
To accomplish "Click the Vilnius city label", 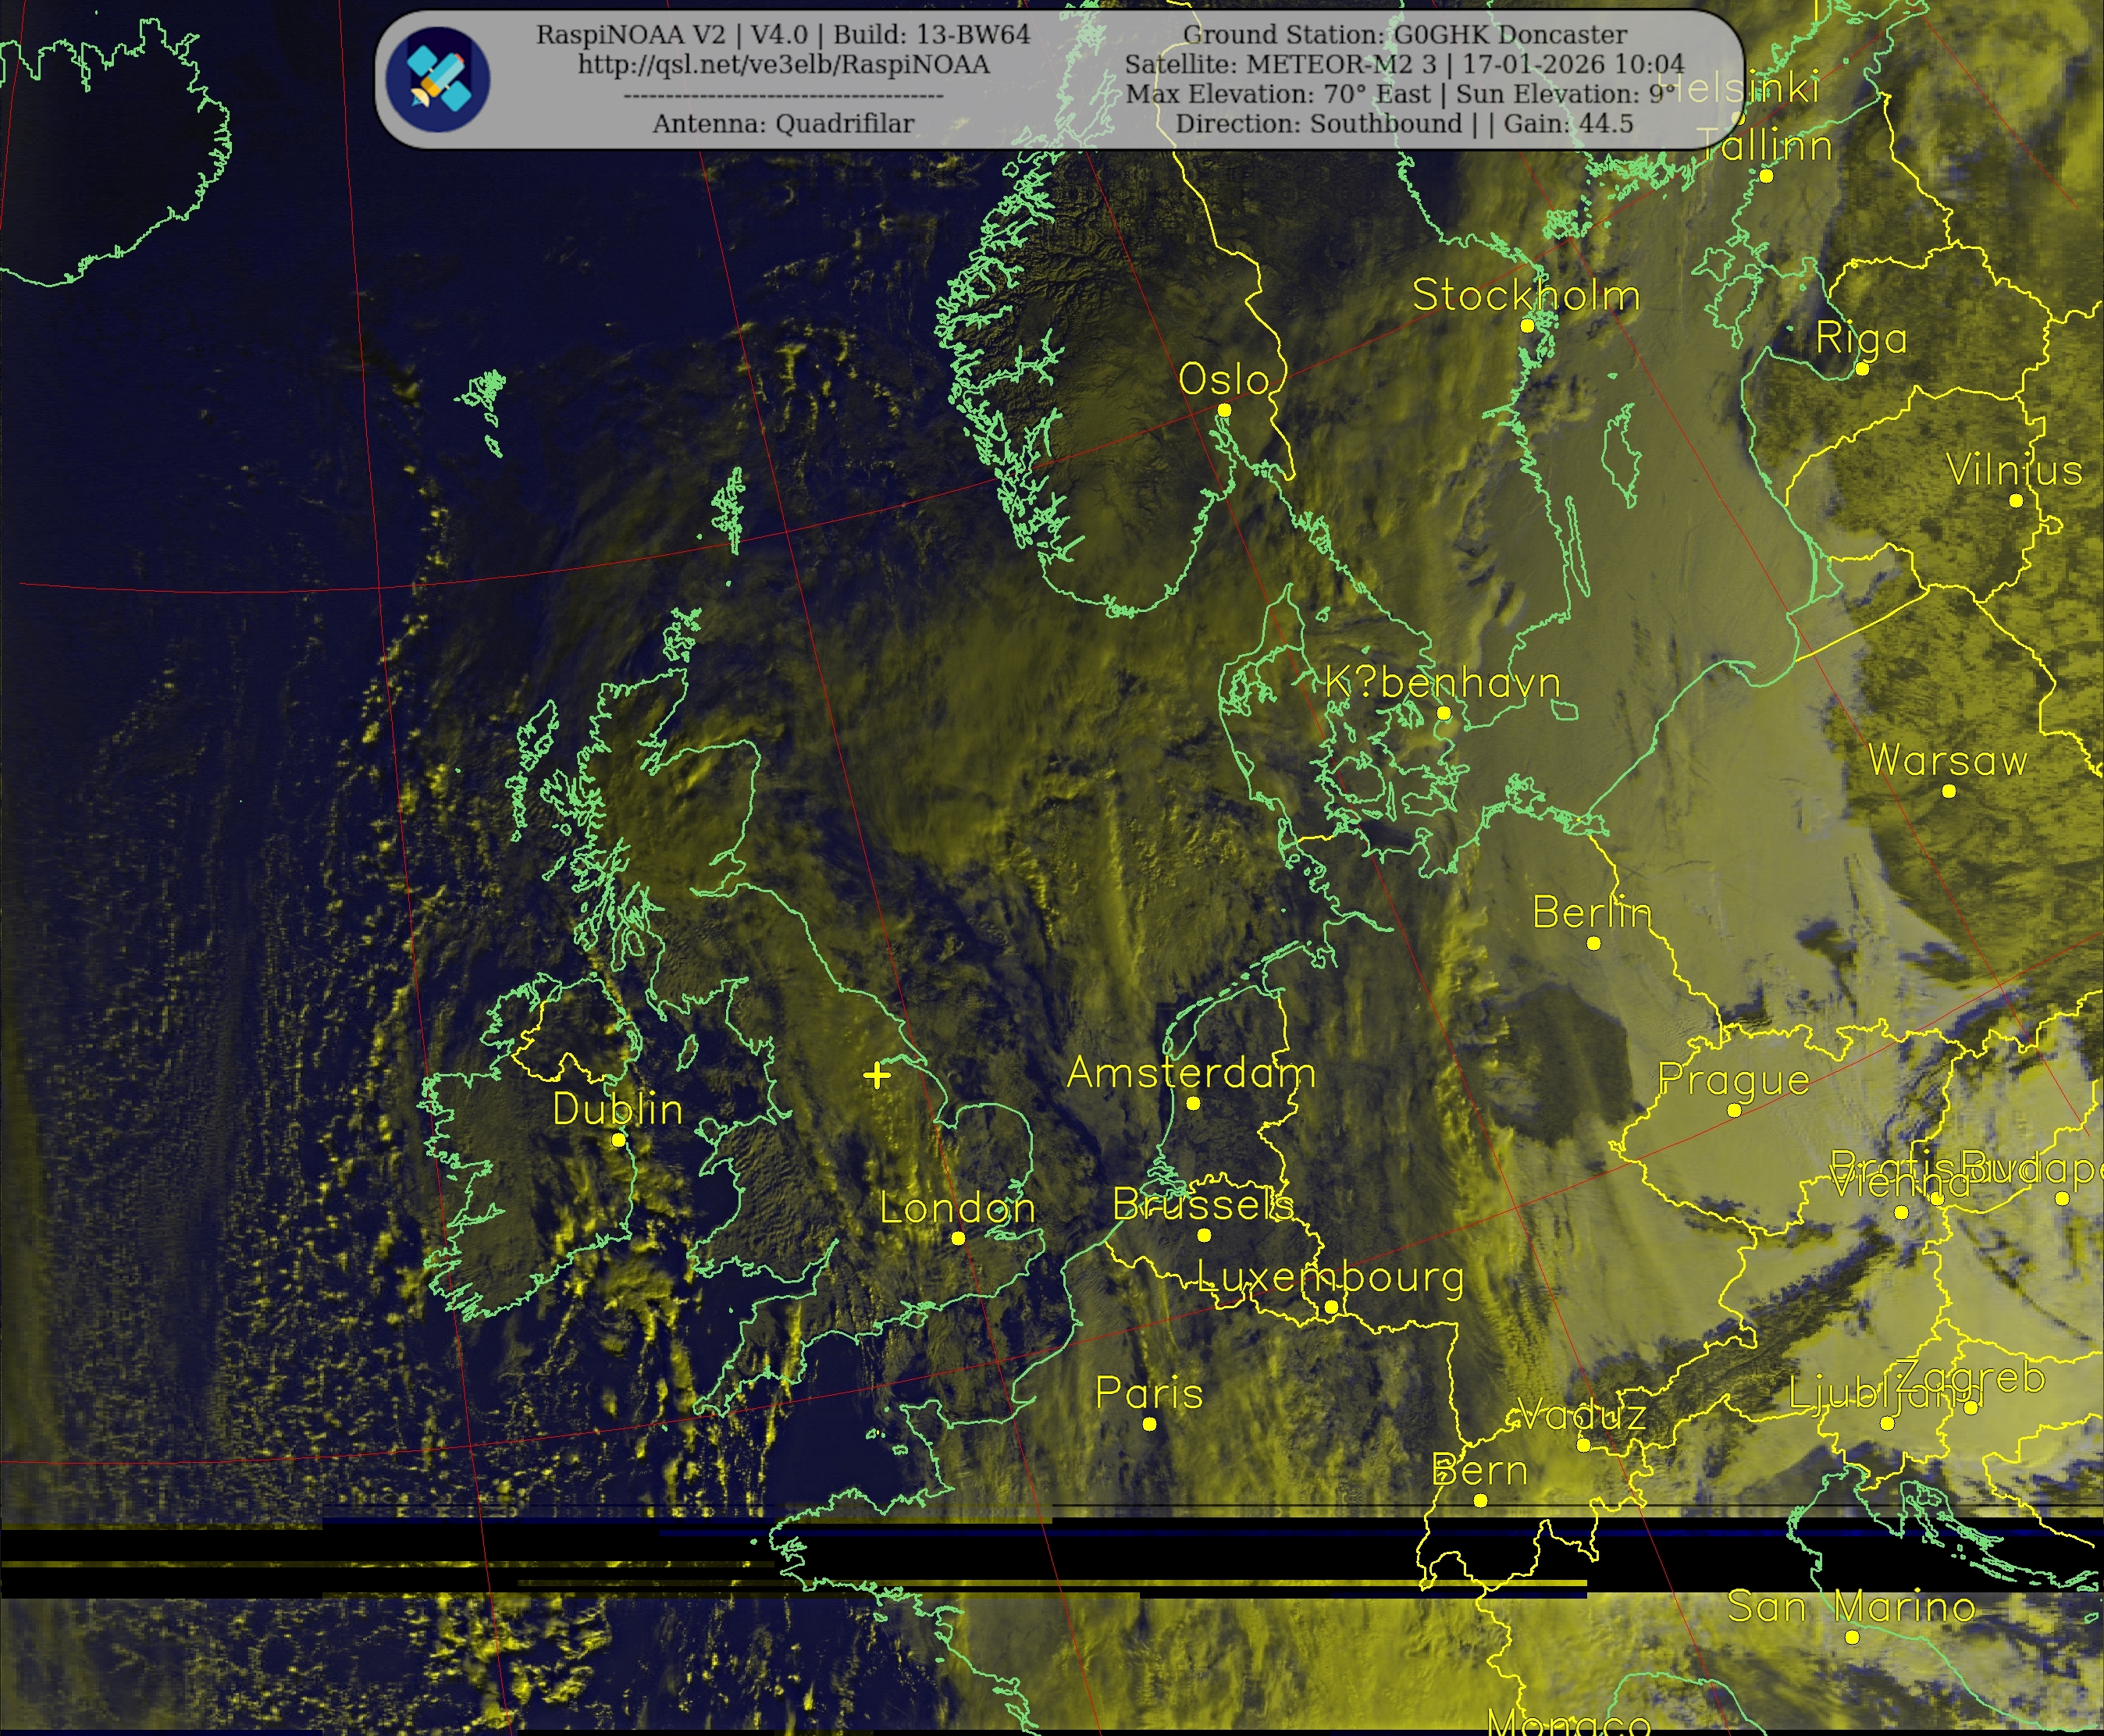I will pyautogui.click(x=2014, y=470).
